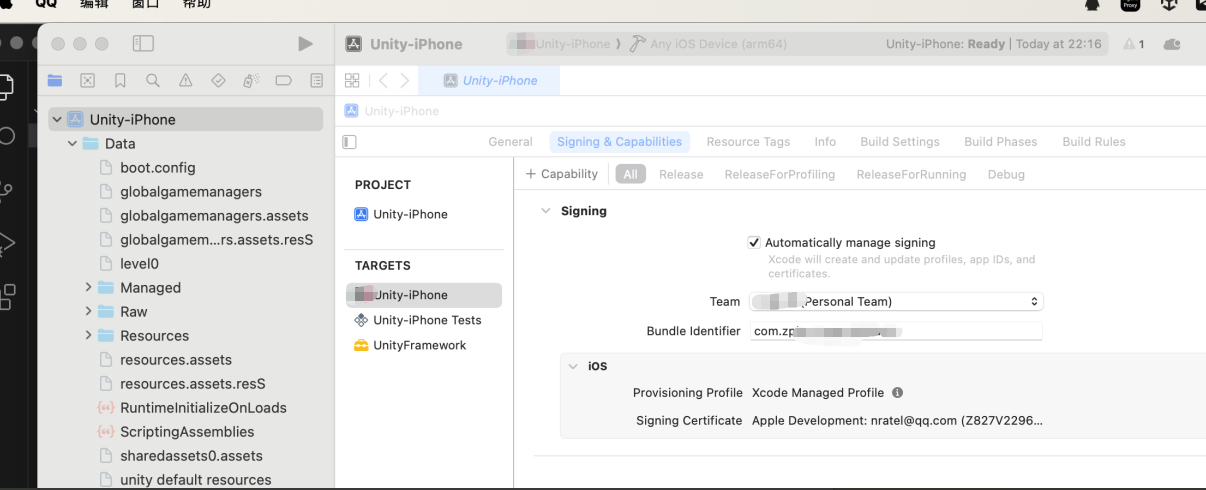Image resolution: width=1206 pixels, height=490 pixels.
Task: Select the Unity-iPhone target
Action: 424,295
